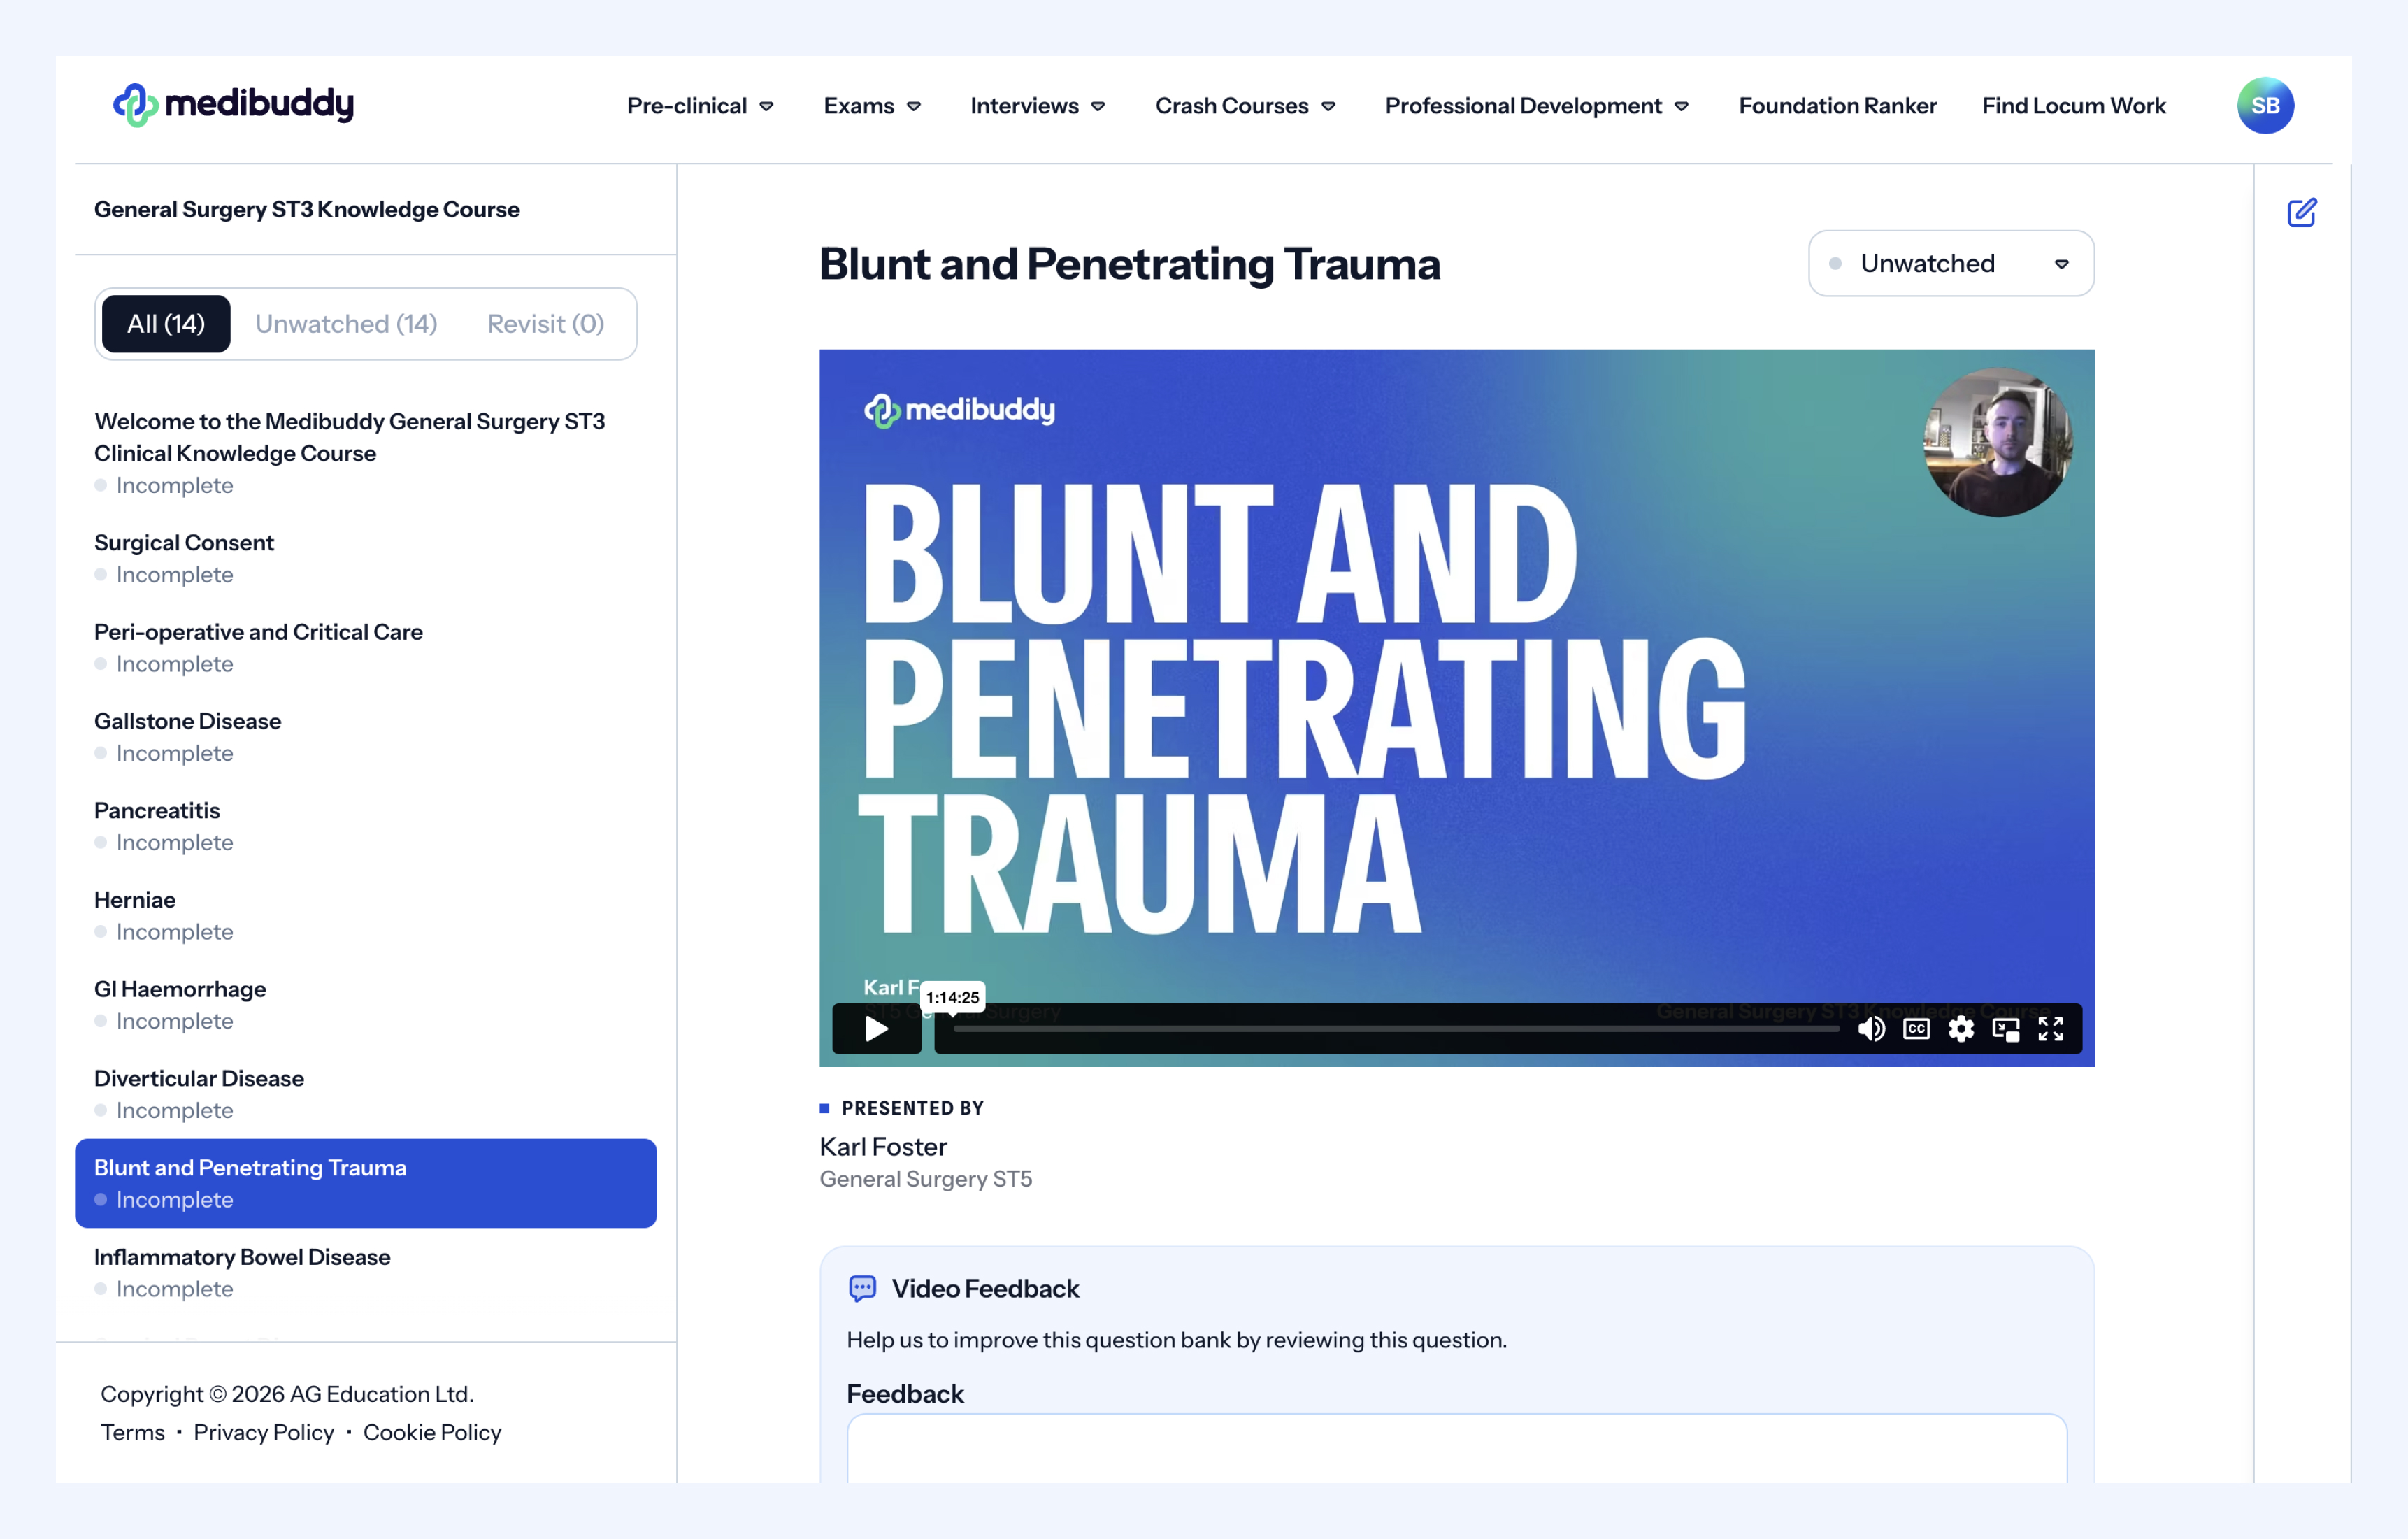Open the SB user avatar menu
The image size is (2408, 1539).
[x=2265, y=105]
